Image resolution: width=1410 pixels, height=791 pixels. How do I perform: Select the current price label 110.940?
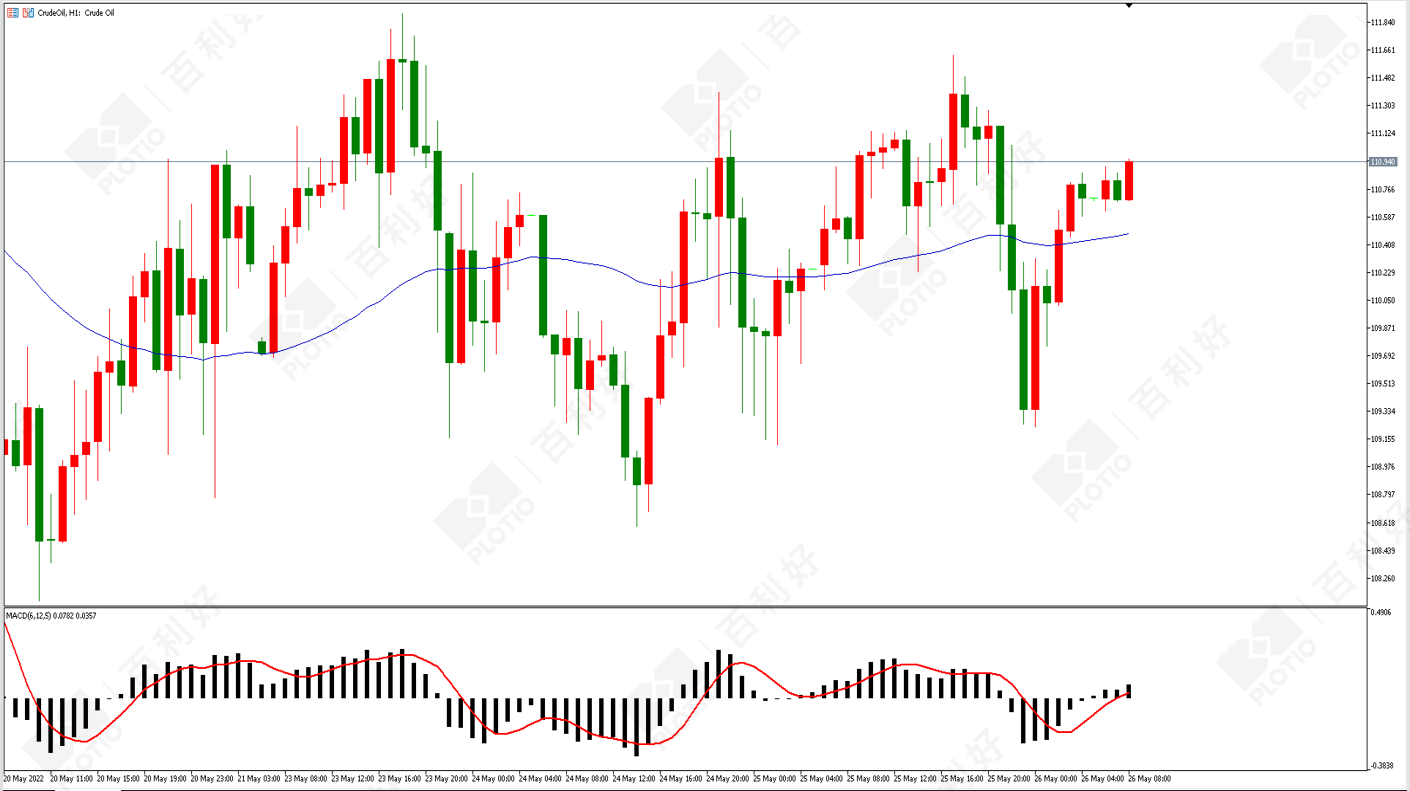[1383, 162]
